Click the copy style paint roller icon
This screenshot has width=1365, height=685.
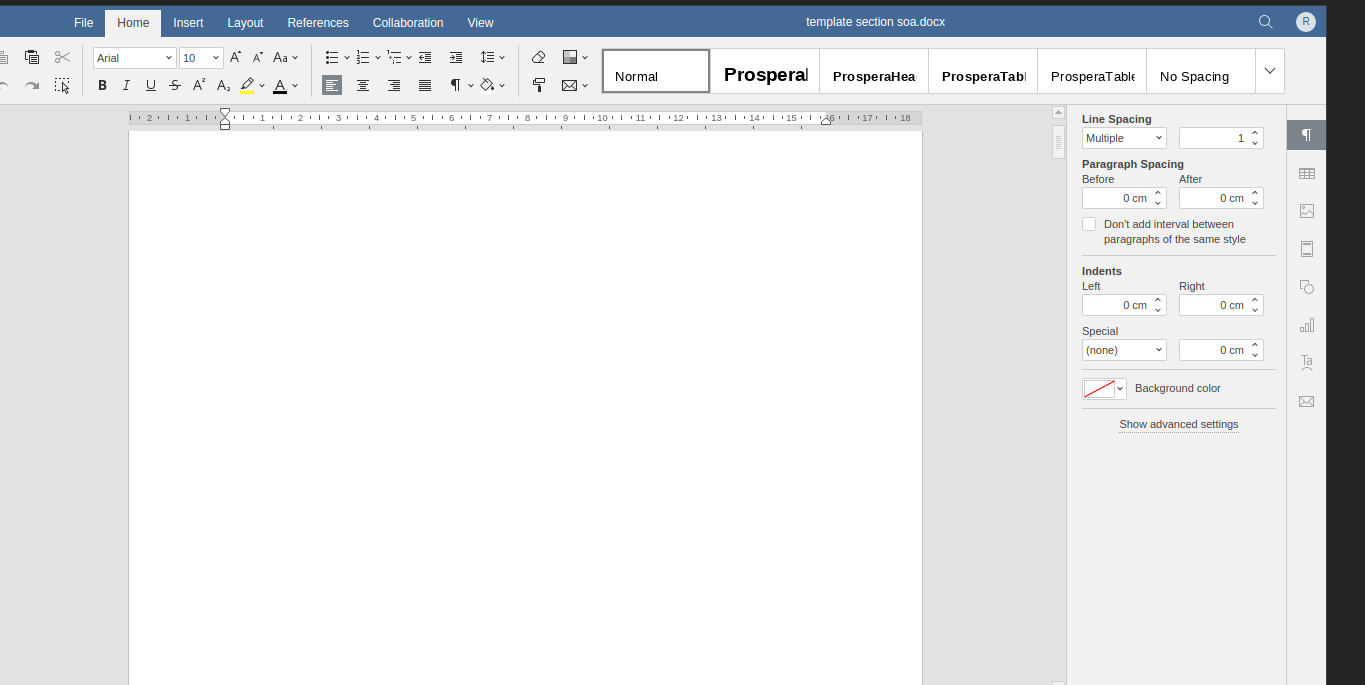click(538, 86)
